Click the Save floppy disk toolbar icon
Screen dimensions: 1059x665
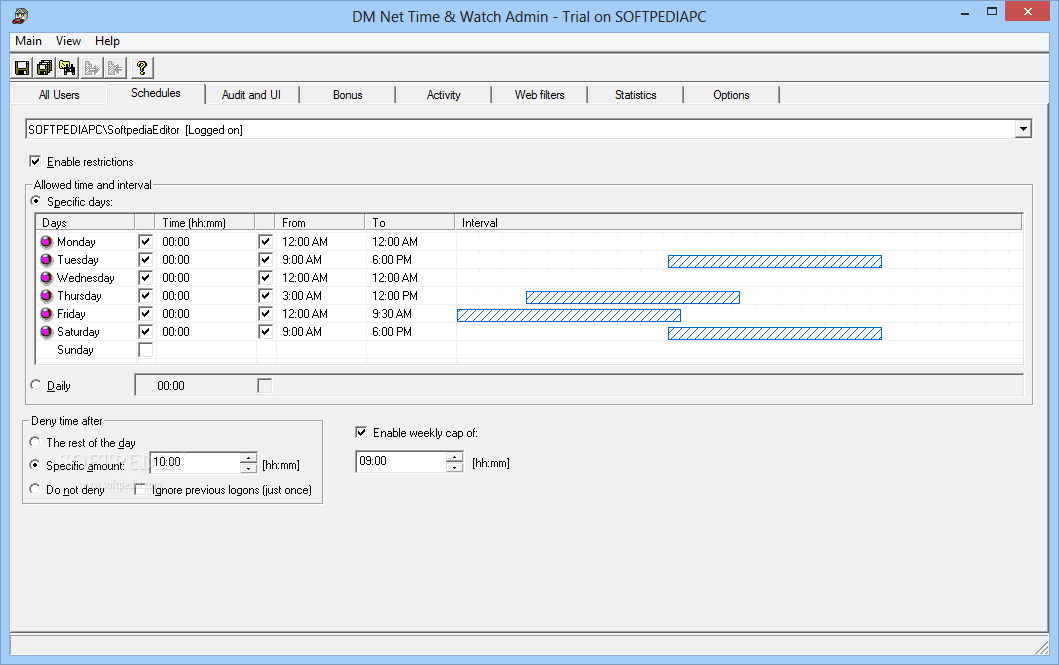click(x=22, y=68)
